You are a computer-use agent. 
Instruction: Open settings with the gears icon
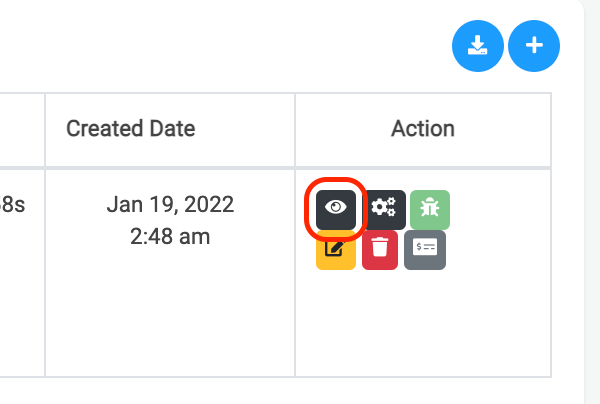[384, 208]
